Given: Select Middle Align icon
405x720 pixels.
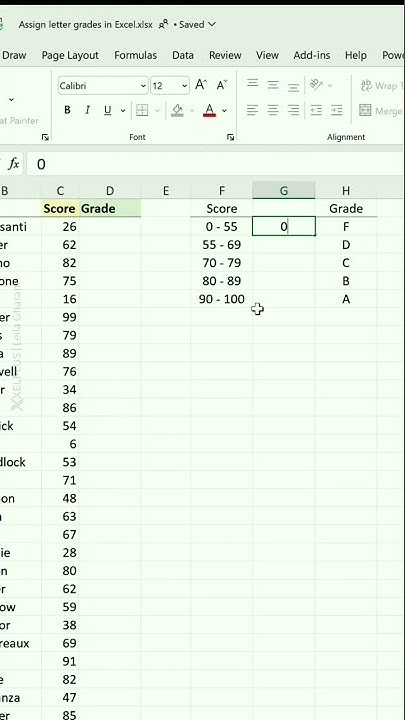Looking at the screenshot, I should coord(273,84).
